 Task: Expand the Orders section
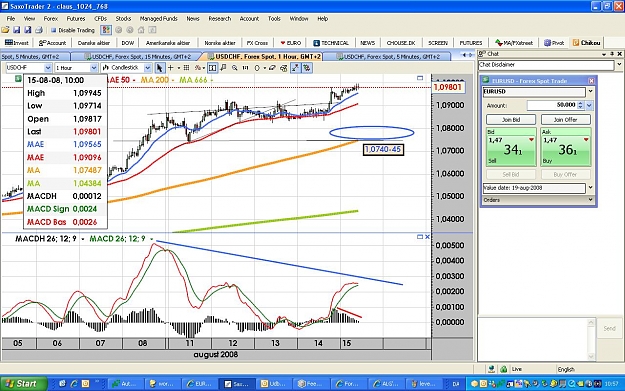pos(590,200)
